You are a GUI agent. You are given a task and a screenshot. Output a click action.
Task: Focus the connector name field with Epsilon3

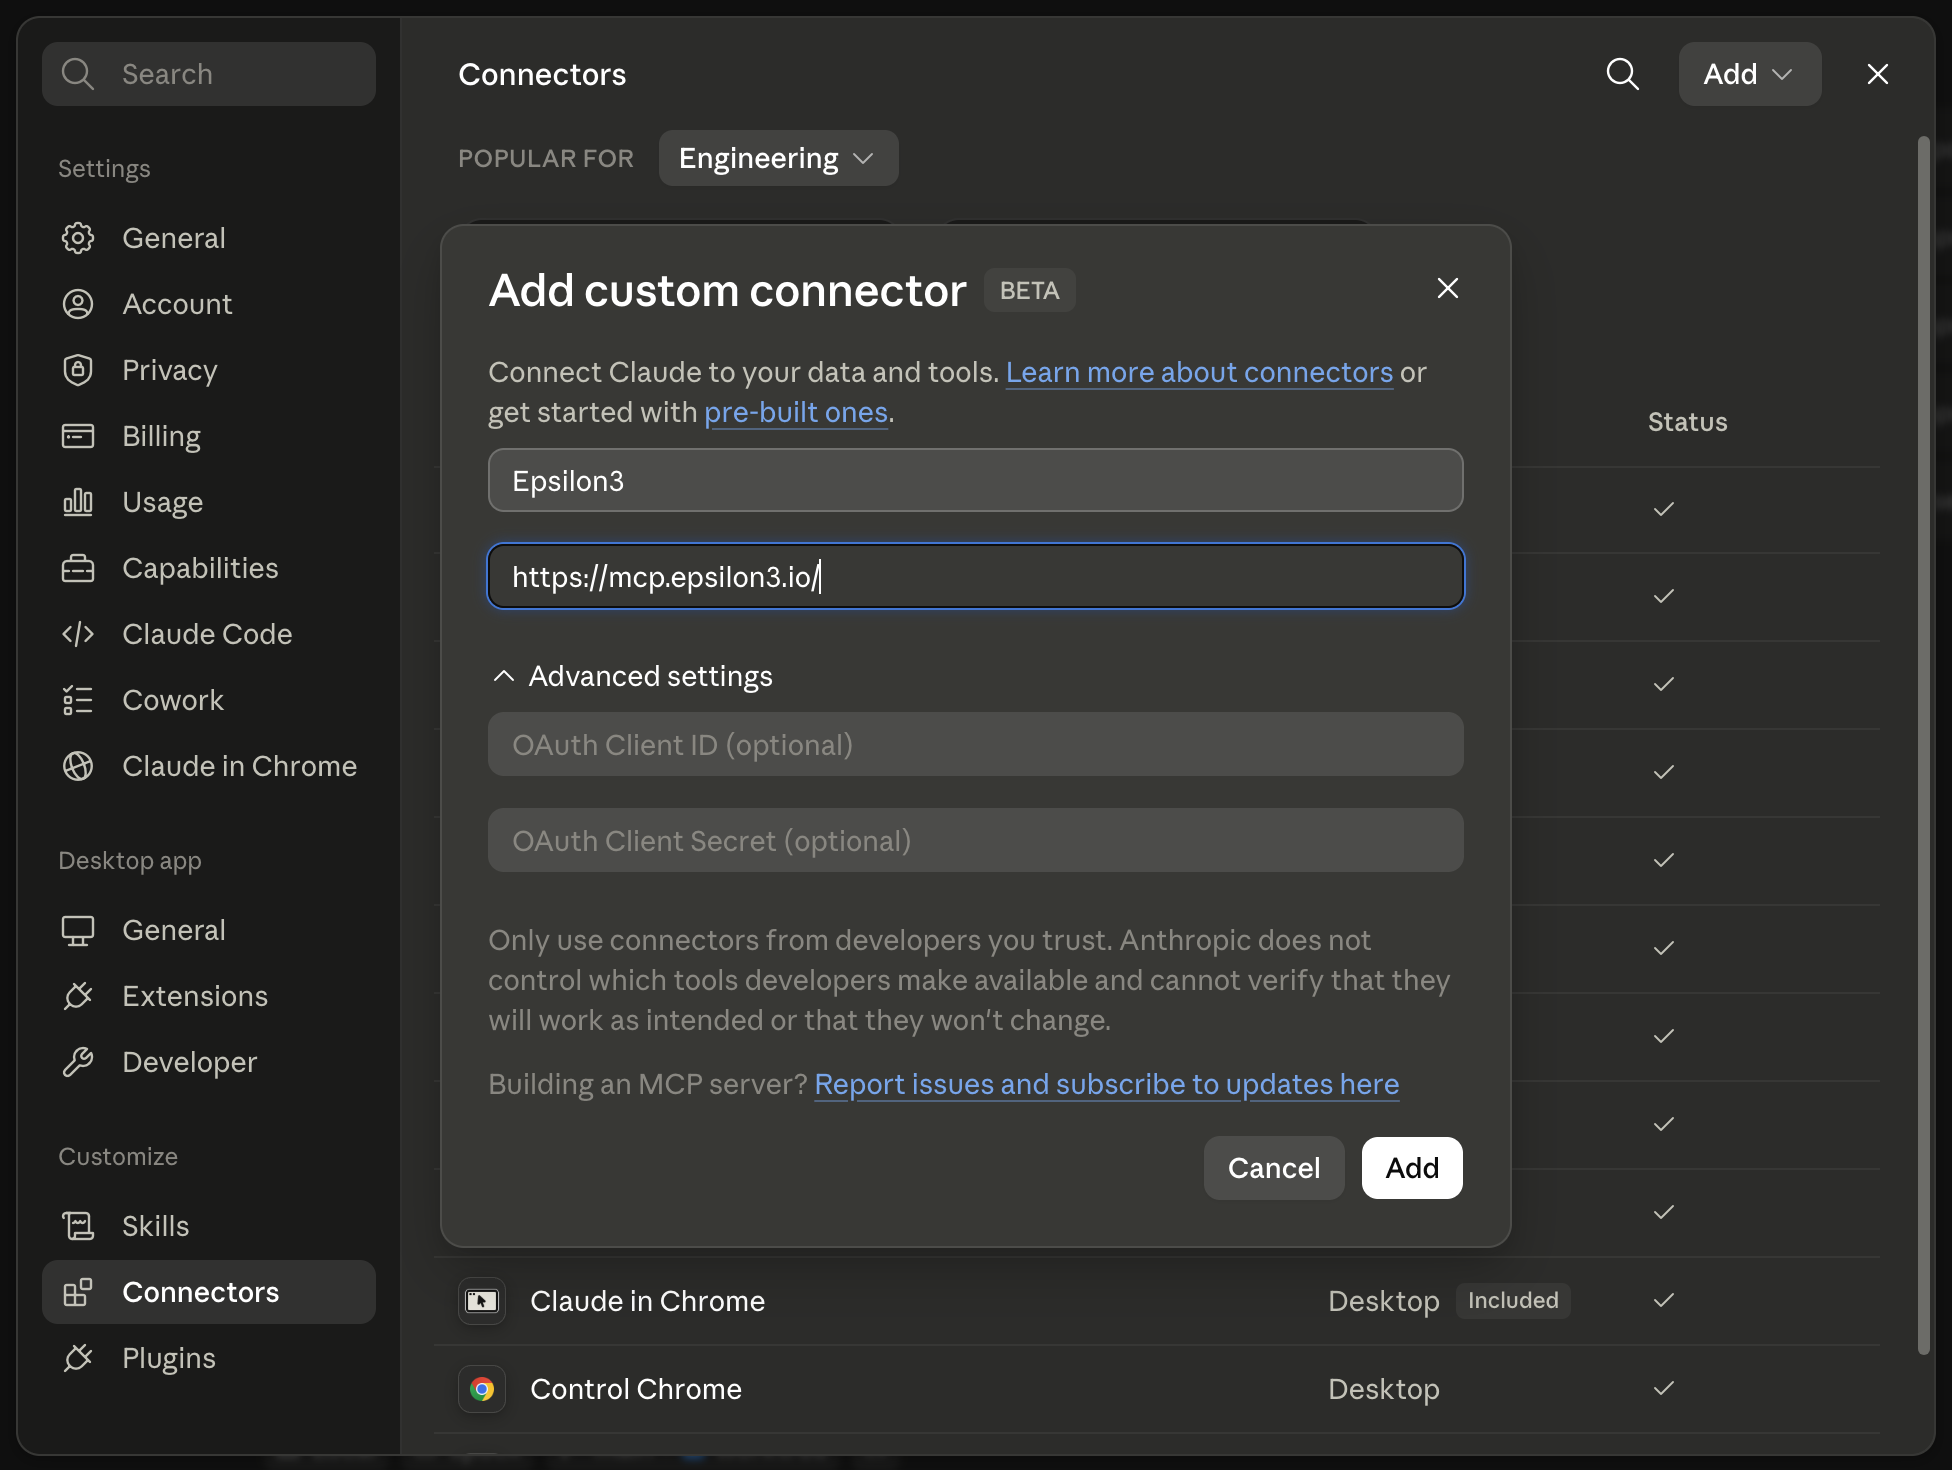point(976,480)
